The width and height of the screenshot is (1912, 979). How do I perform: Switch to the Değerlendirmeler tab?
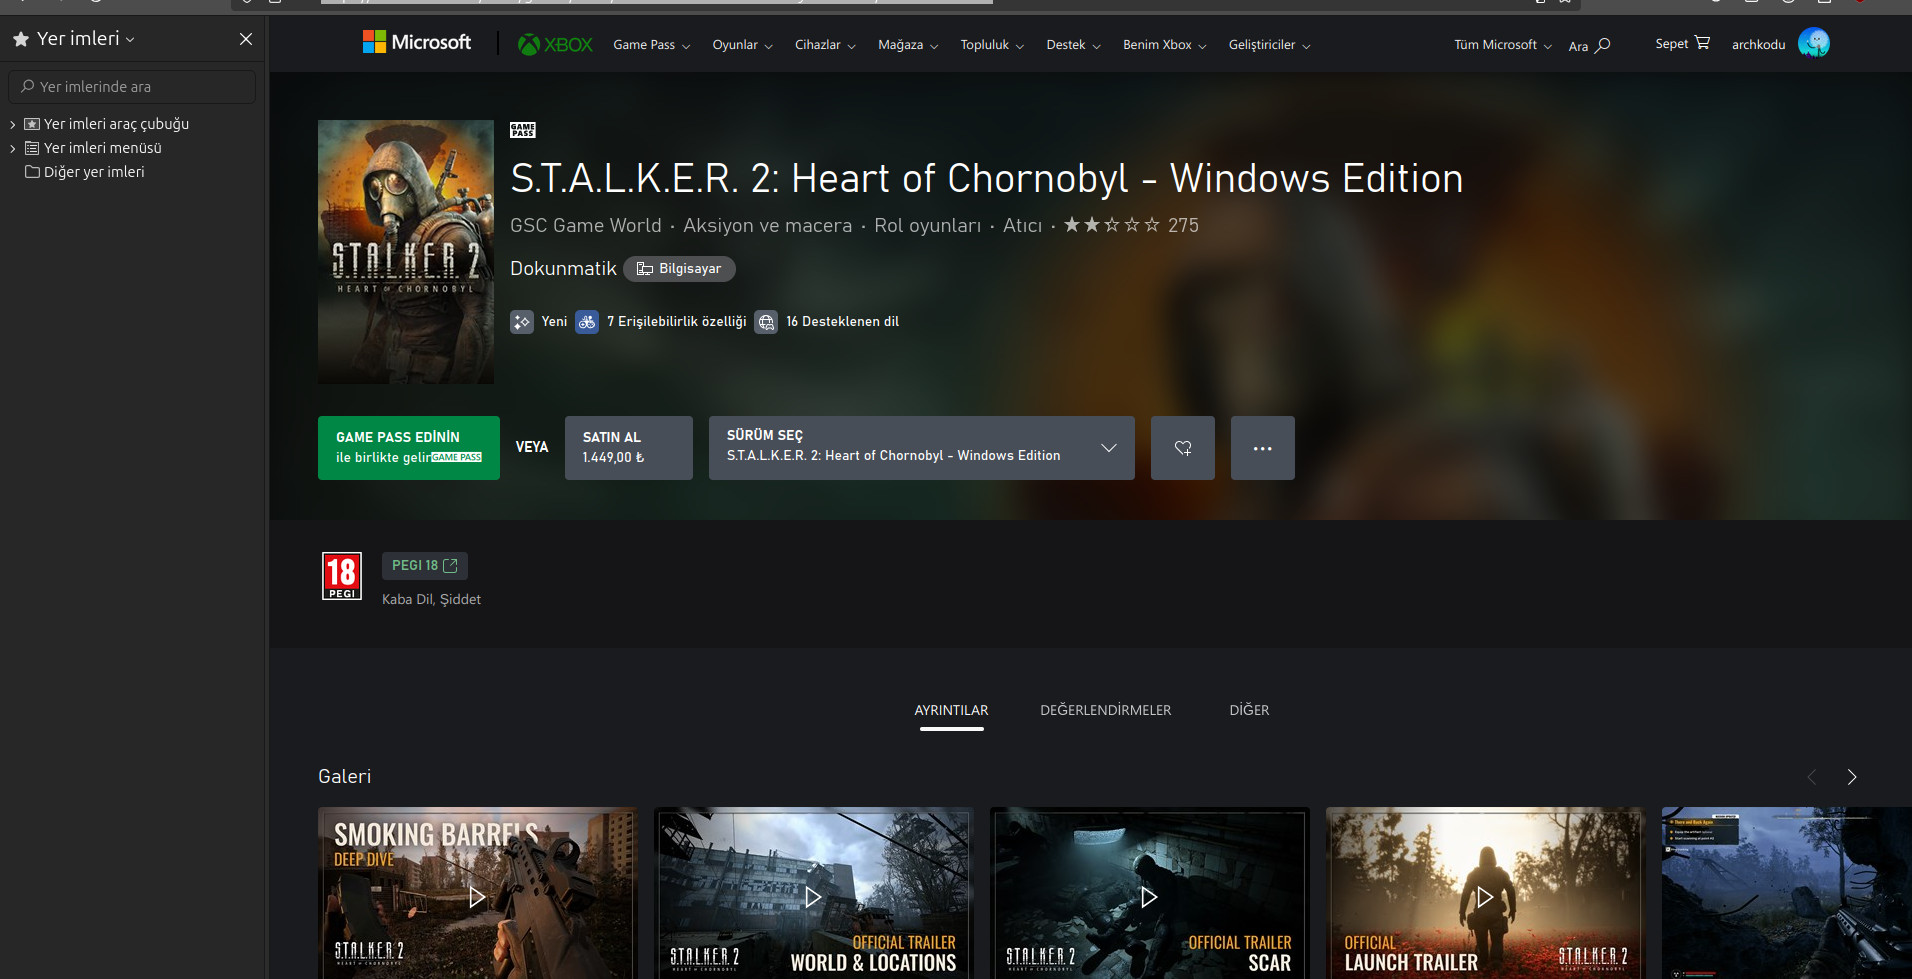tap(1105, 710)
